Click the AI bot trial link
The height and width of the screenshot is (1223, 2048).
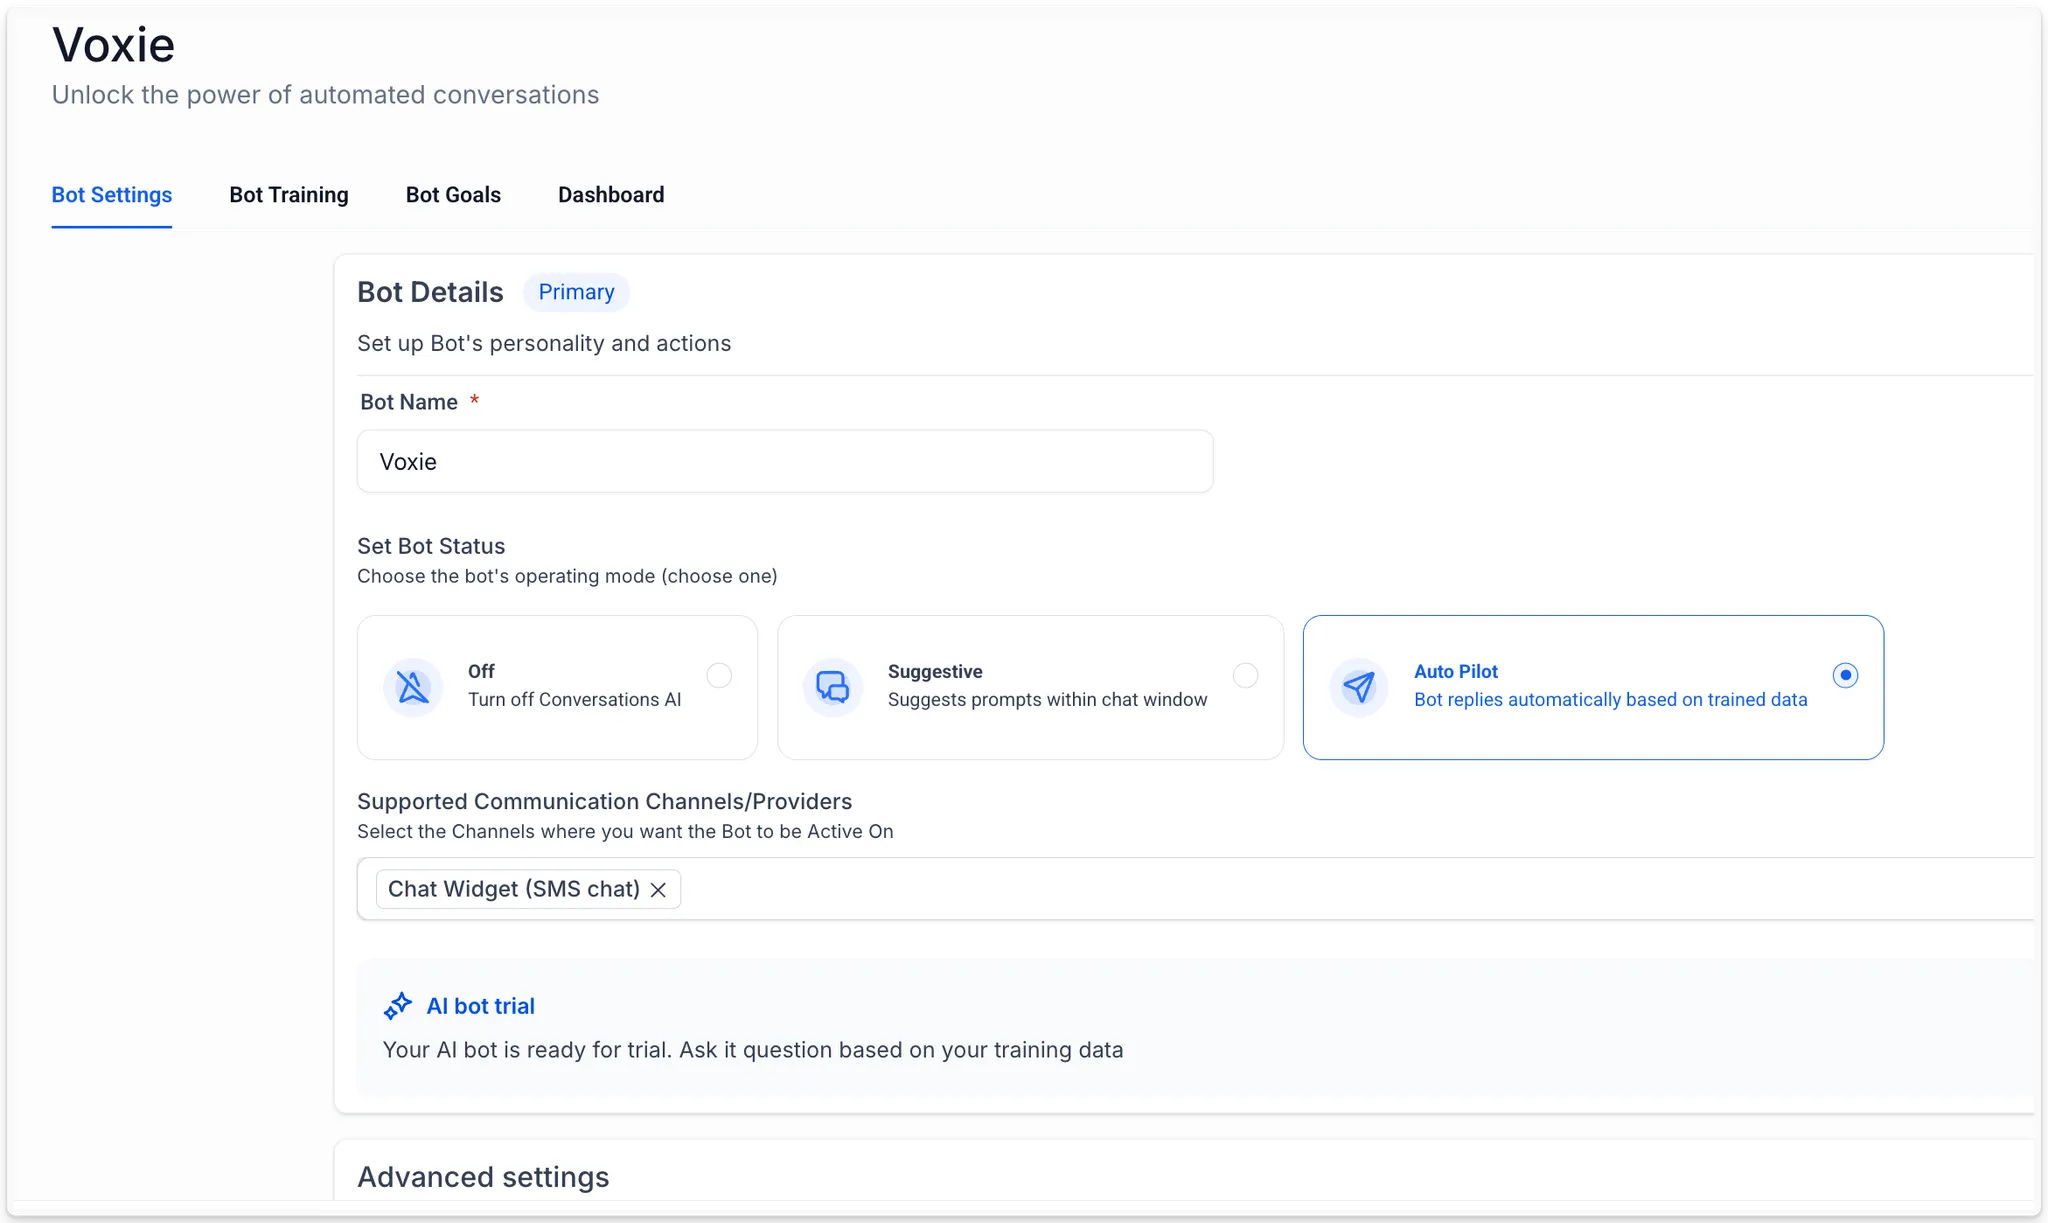coord(480,1006)
